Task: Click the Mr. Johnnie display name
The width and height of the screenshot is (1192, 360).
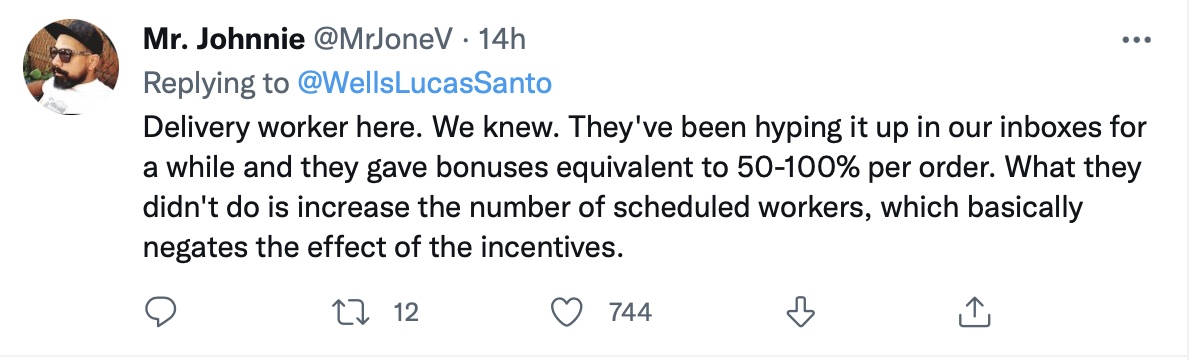Action: pyautogui.click(x=224, y=39)
